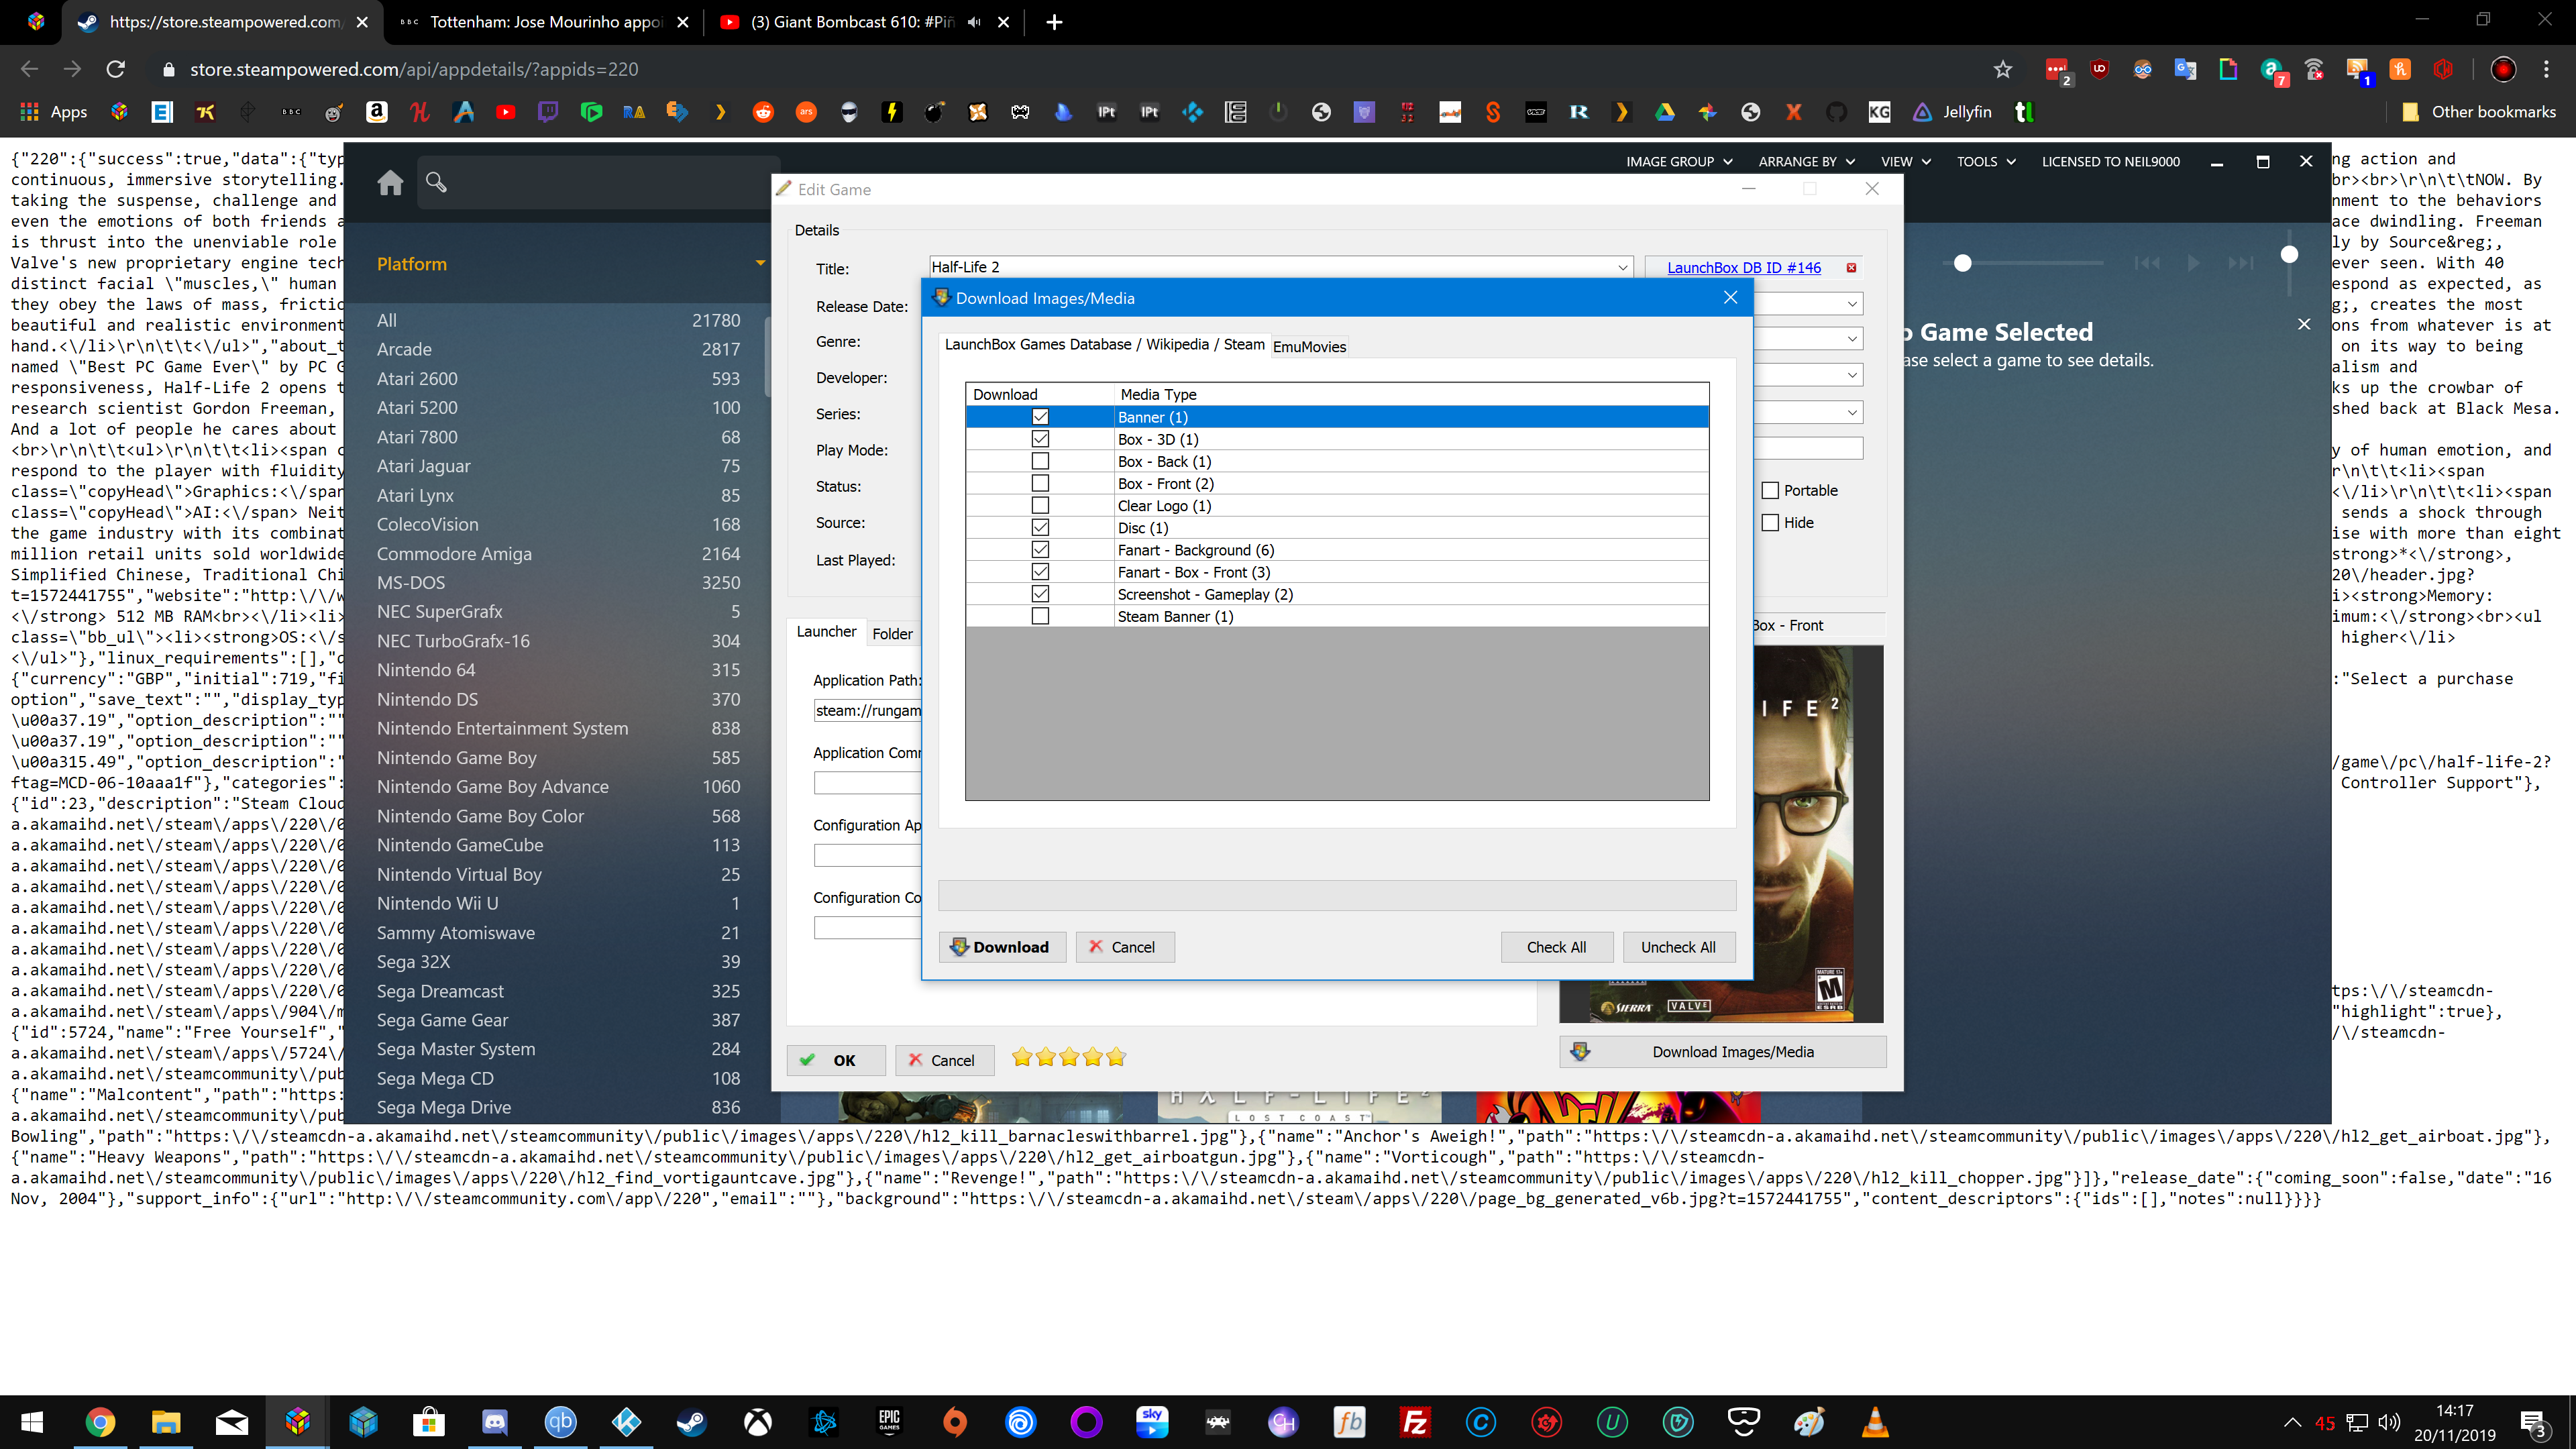Expand the Title combo box dropdown

click(1622, 267)
